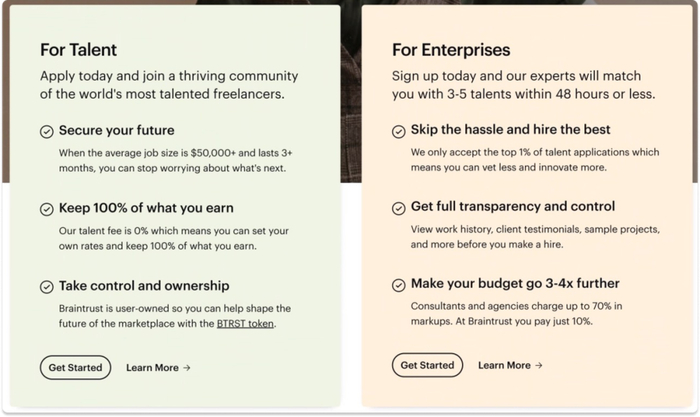Select Make your budget go 3-4x further
Screen dimensions: 700x417
tap(515, 284)
